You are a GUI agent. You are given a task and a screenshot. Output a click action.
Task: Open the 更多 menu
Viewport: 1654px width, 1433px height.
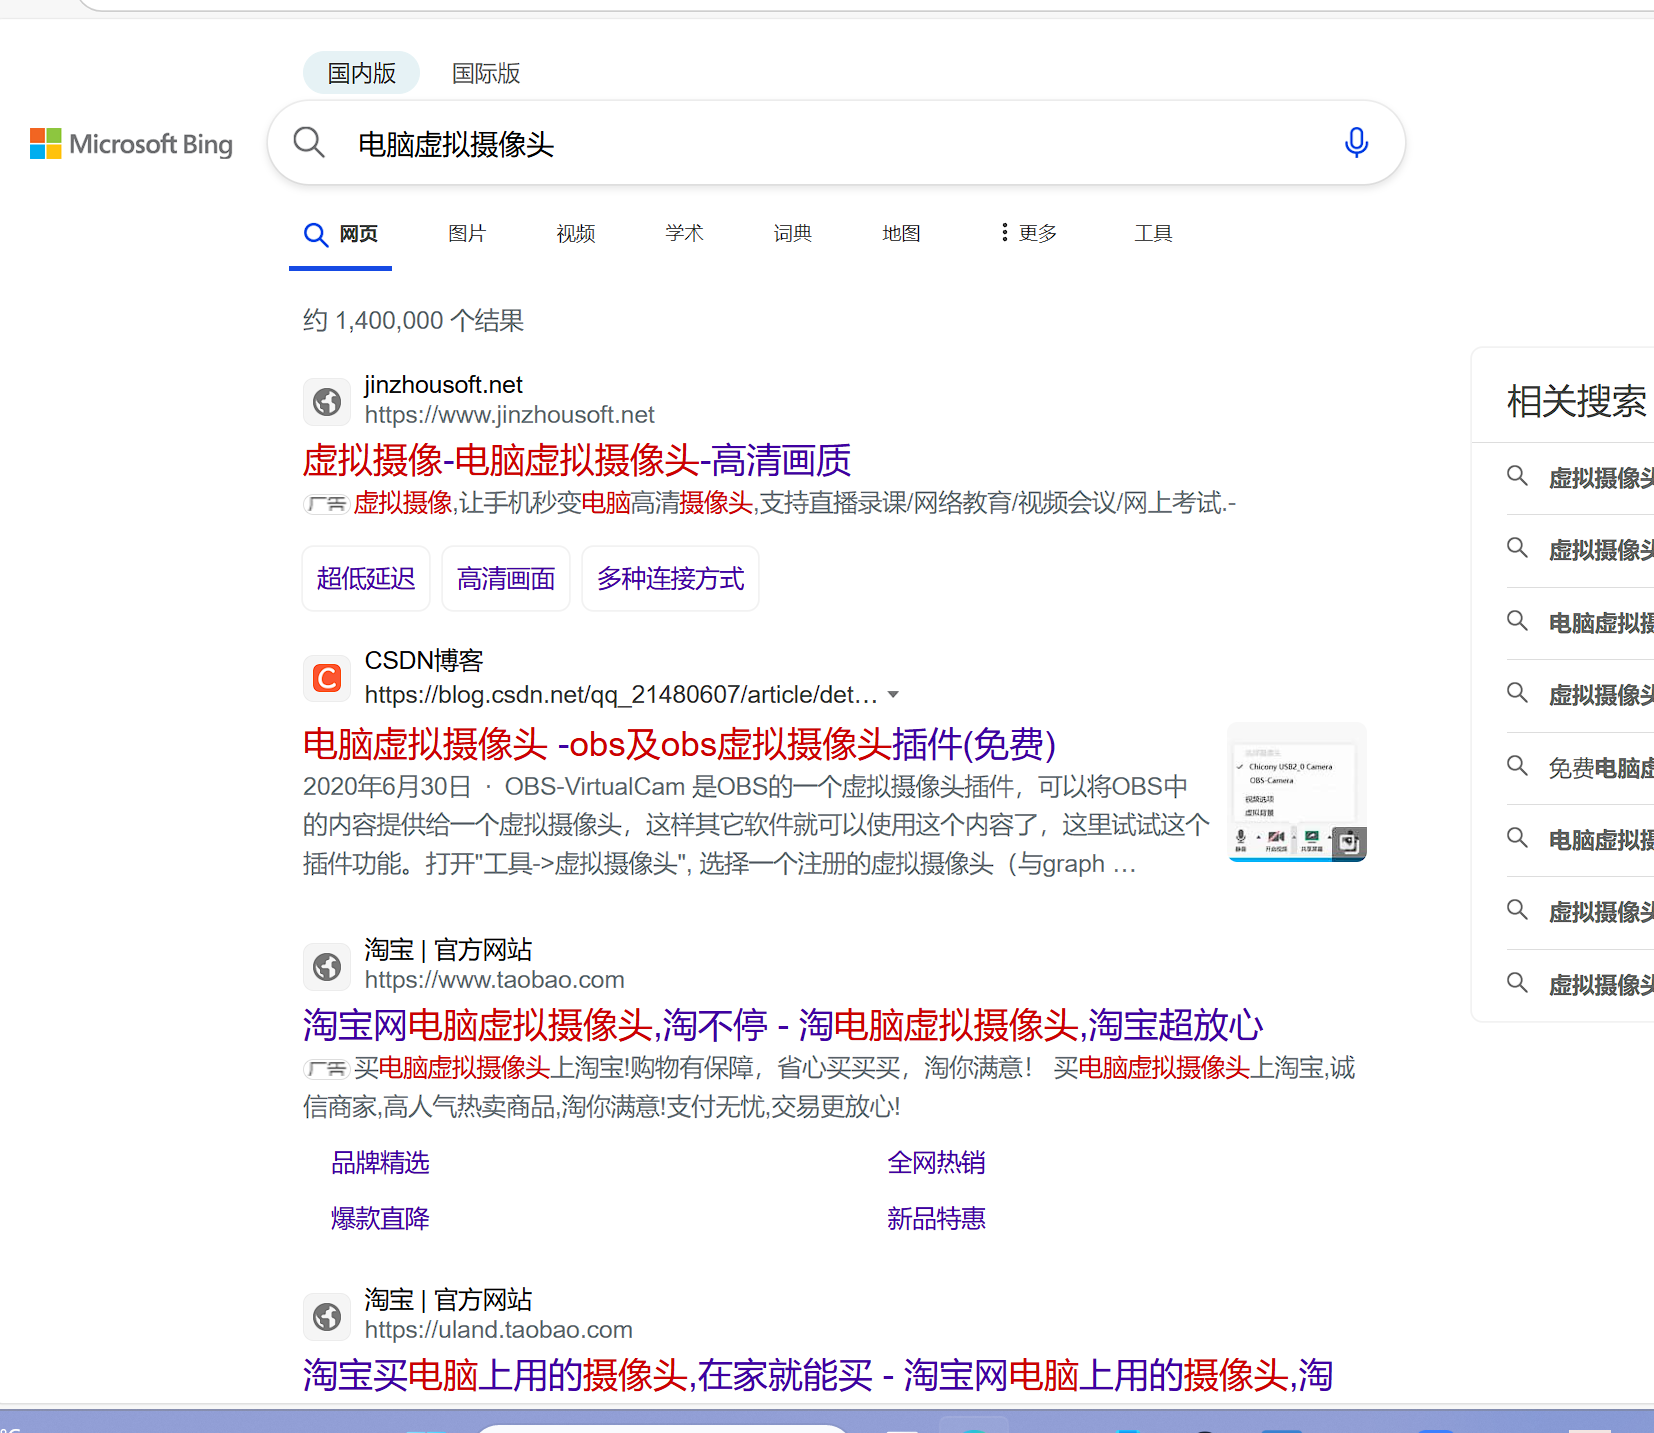(x=1029, y=233)
